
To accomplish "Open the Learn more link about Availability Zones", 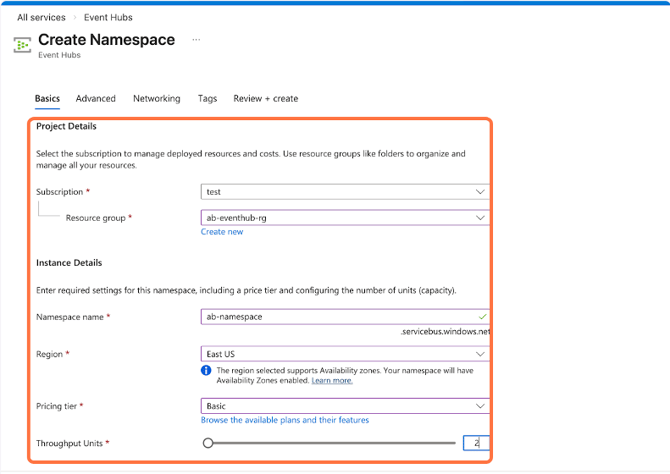I will pos(331,381).
